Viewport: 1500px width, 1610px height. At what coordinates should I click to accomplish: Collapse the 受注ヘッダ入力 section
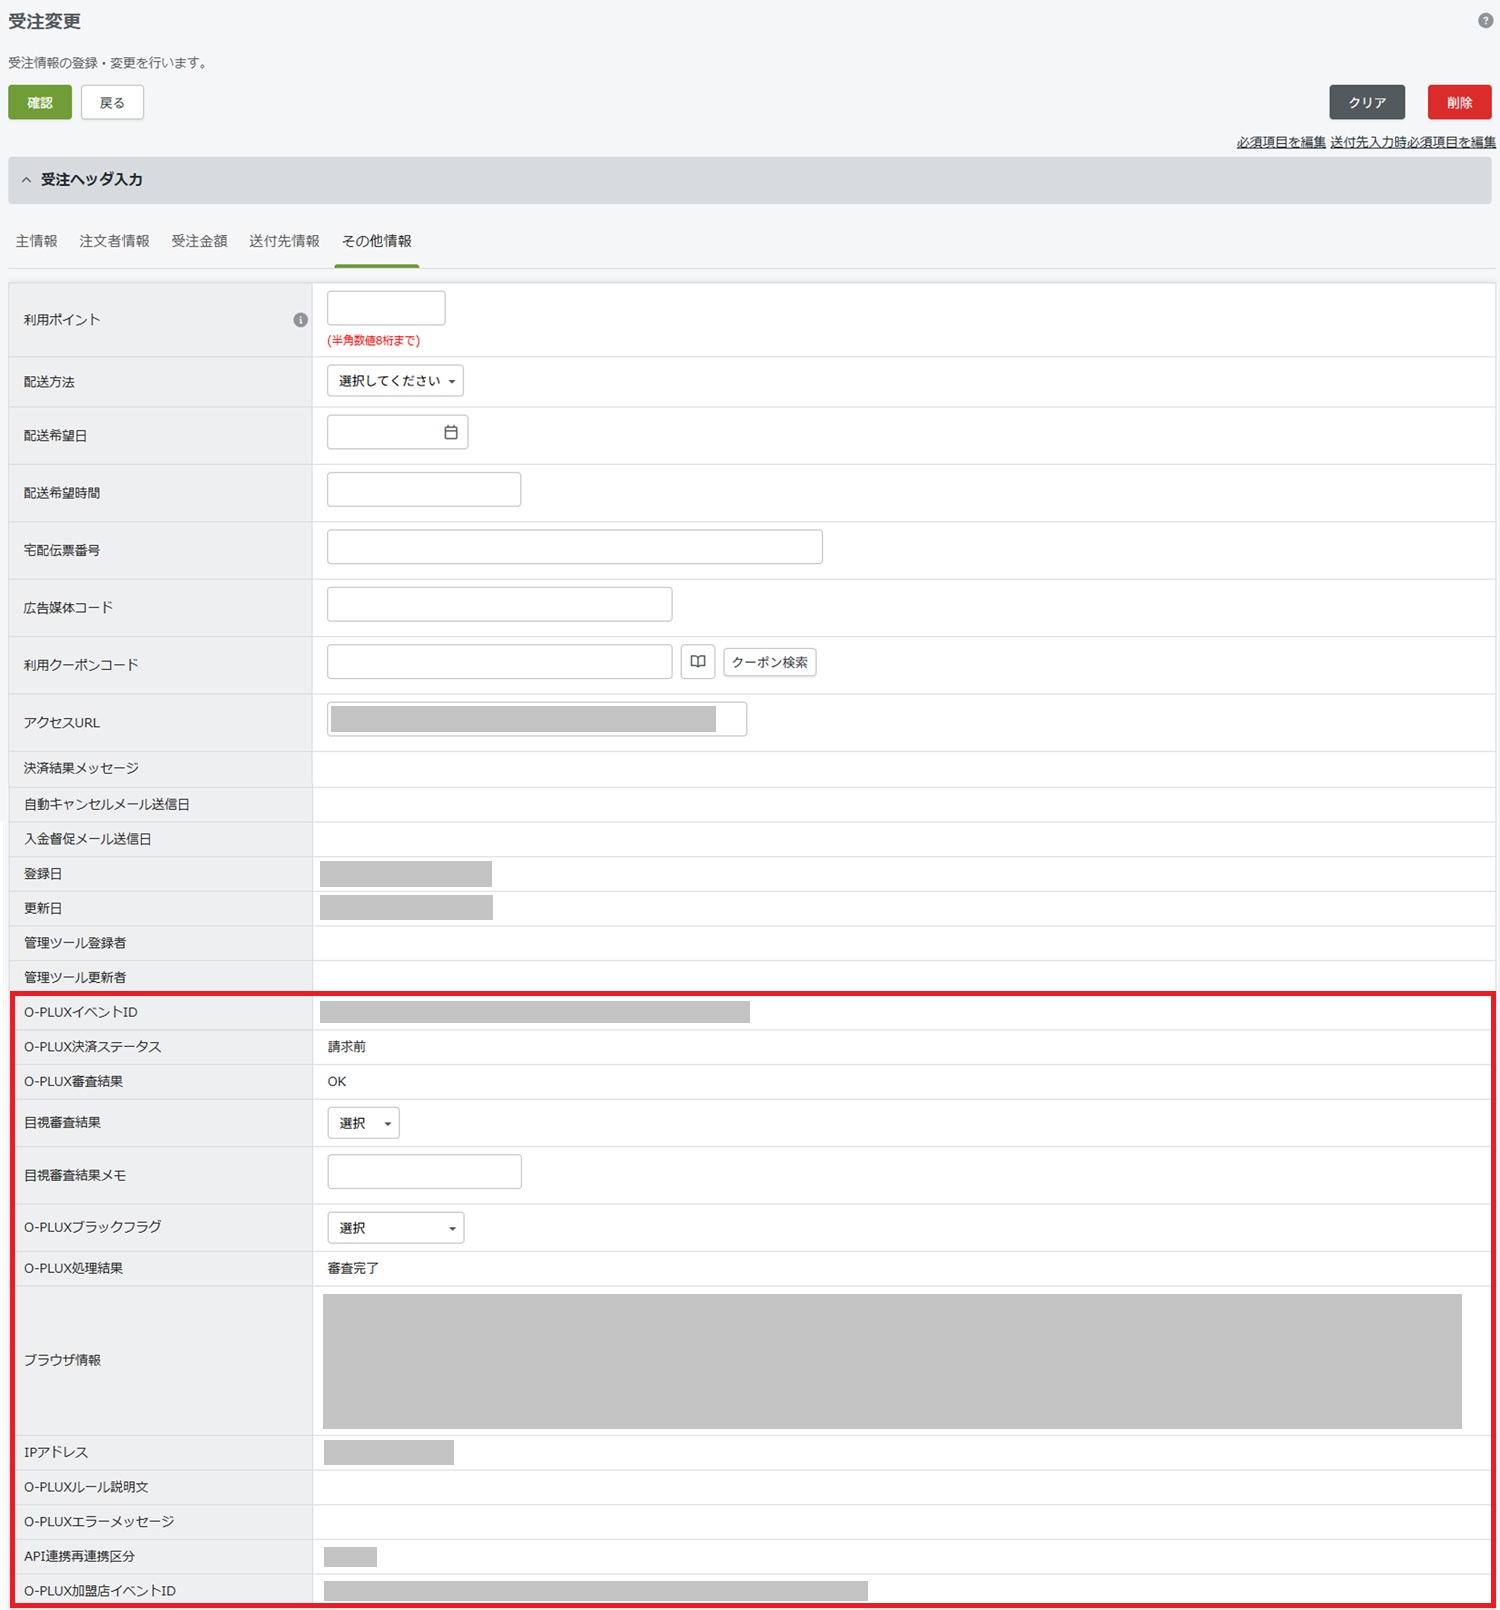coord(27,180)
